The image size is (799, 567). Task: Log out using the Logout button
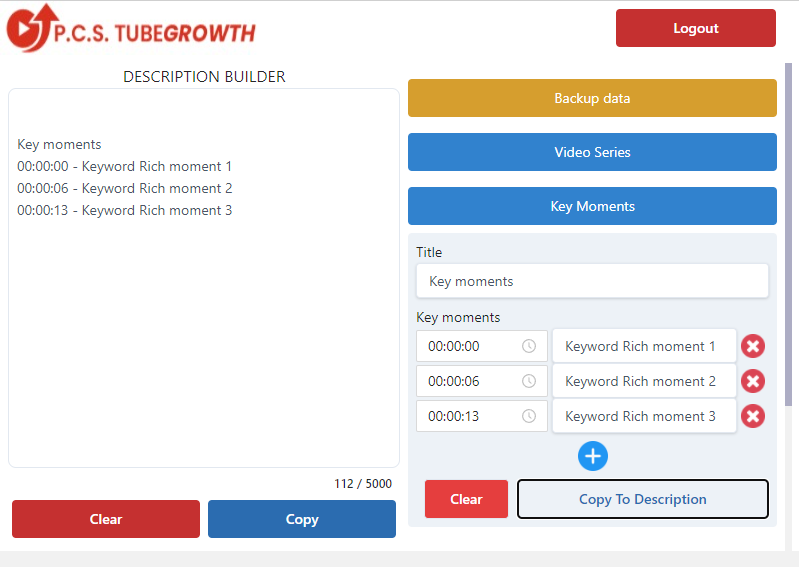696,28
